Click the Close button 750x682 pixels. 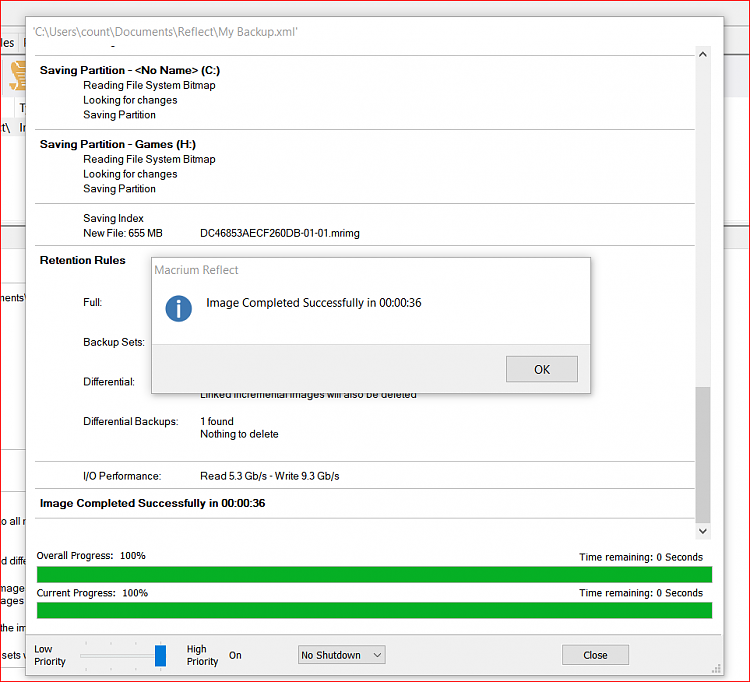click(x=595, y=655)
